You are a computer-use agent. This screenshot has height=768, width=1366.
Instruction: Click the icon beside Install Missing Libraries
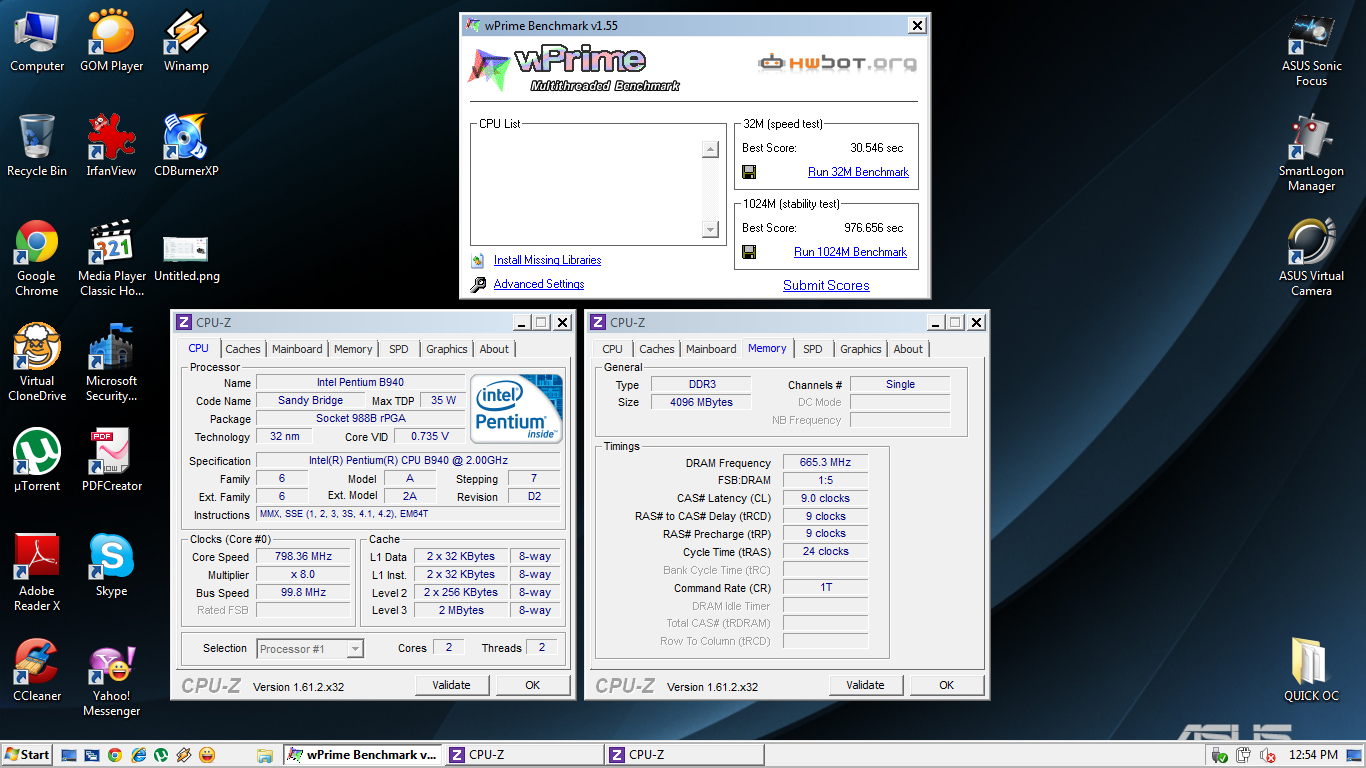click(x=478, y=260)
